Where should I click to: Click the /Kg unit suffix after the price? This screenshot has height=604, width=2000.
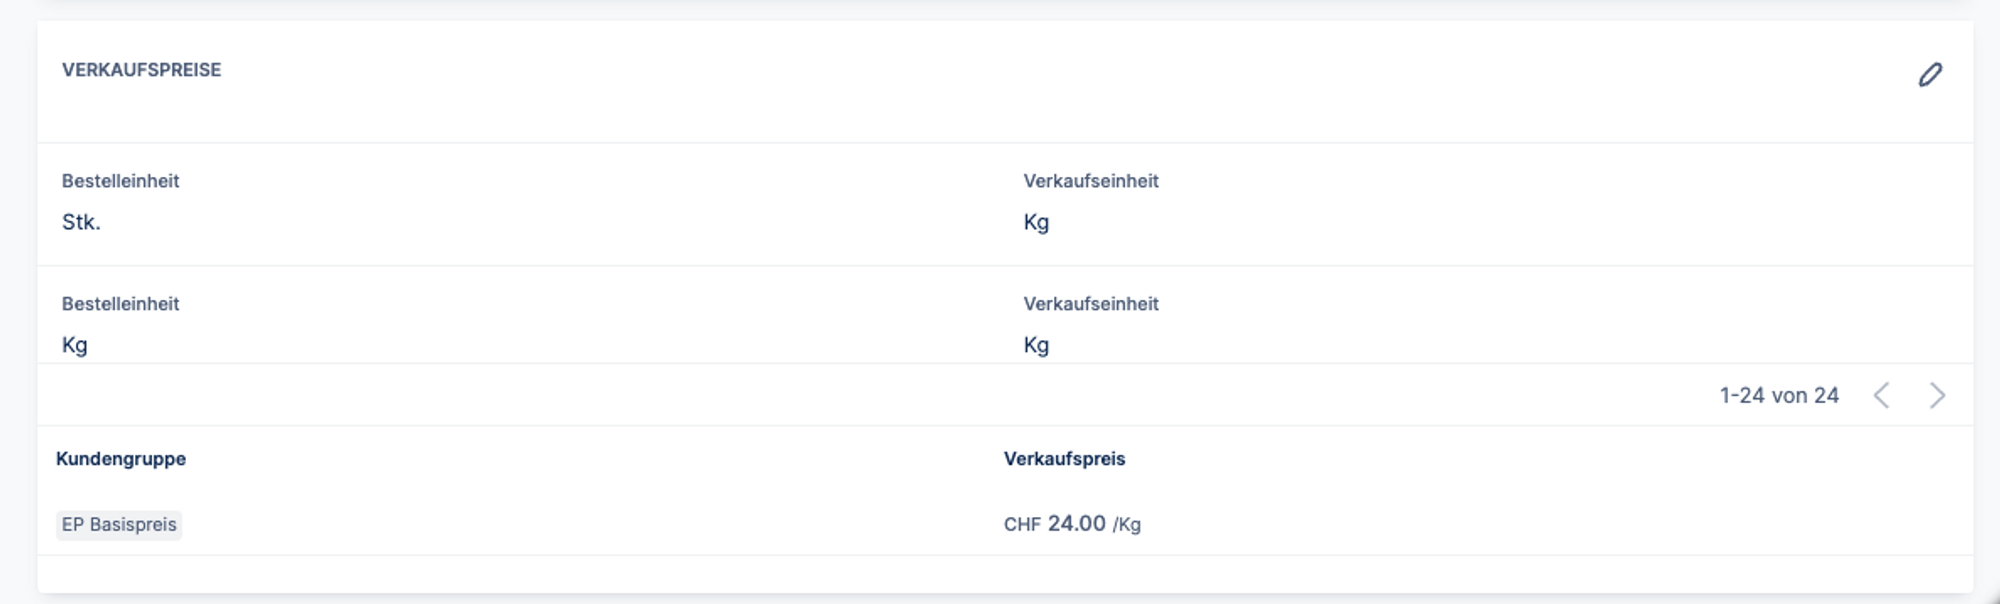coord(1127,525)
